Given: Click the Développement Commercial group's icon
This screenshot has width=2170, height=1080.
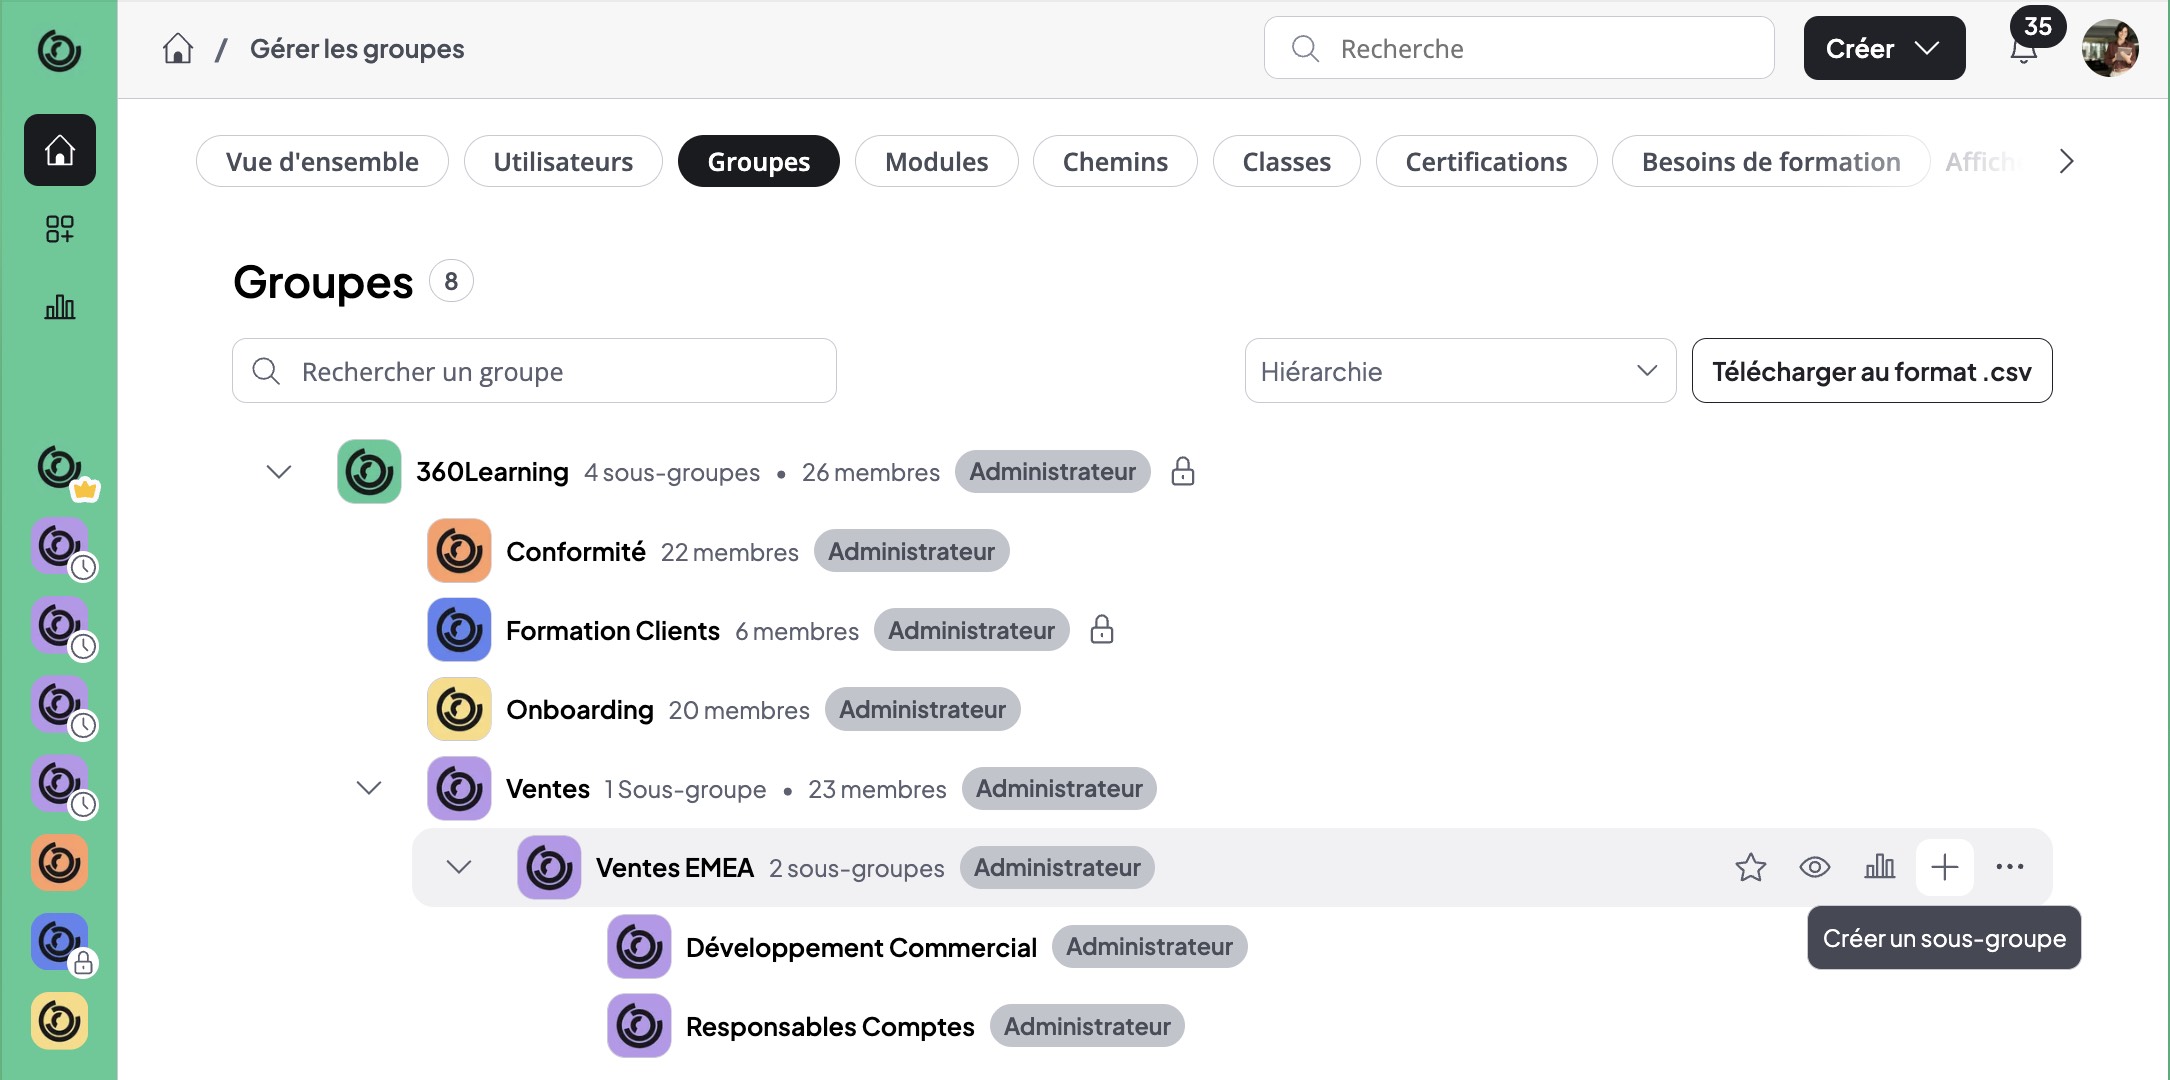Looking at the screenshot, I should pyautogui.click(x=639, y=946).
